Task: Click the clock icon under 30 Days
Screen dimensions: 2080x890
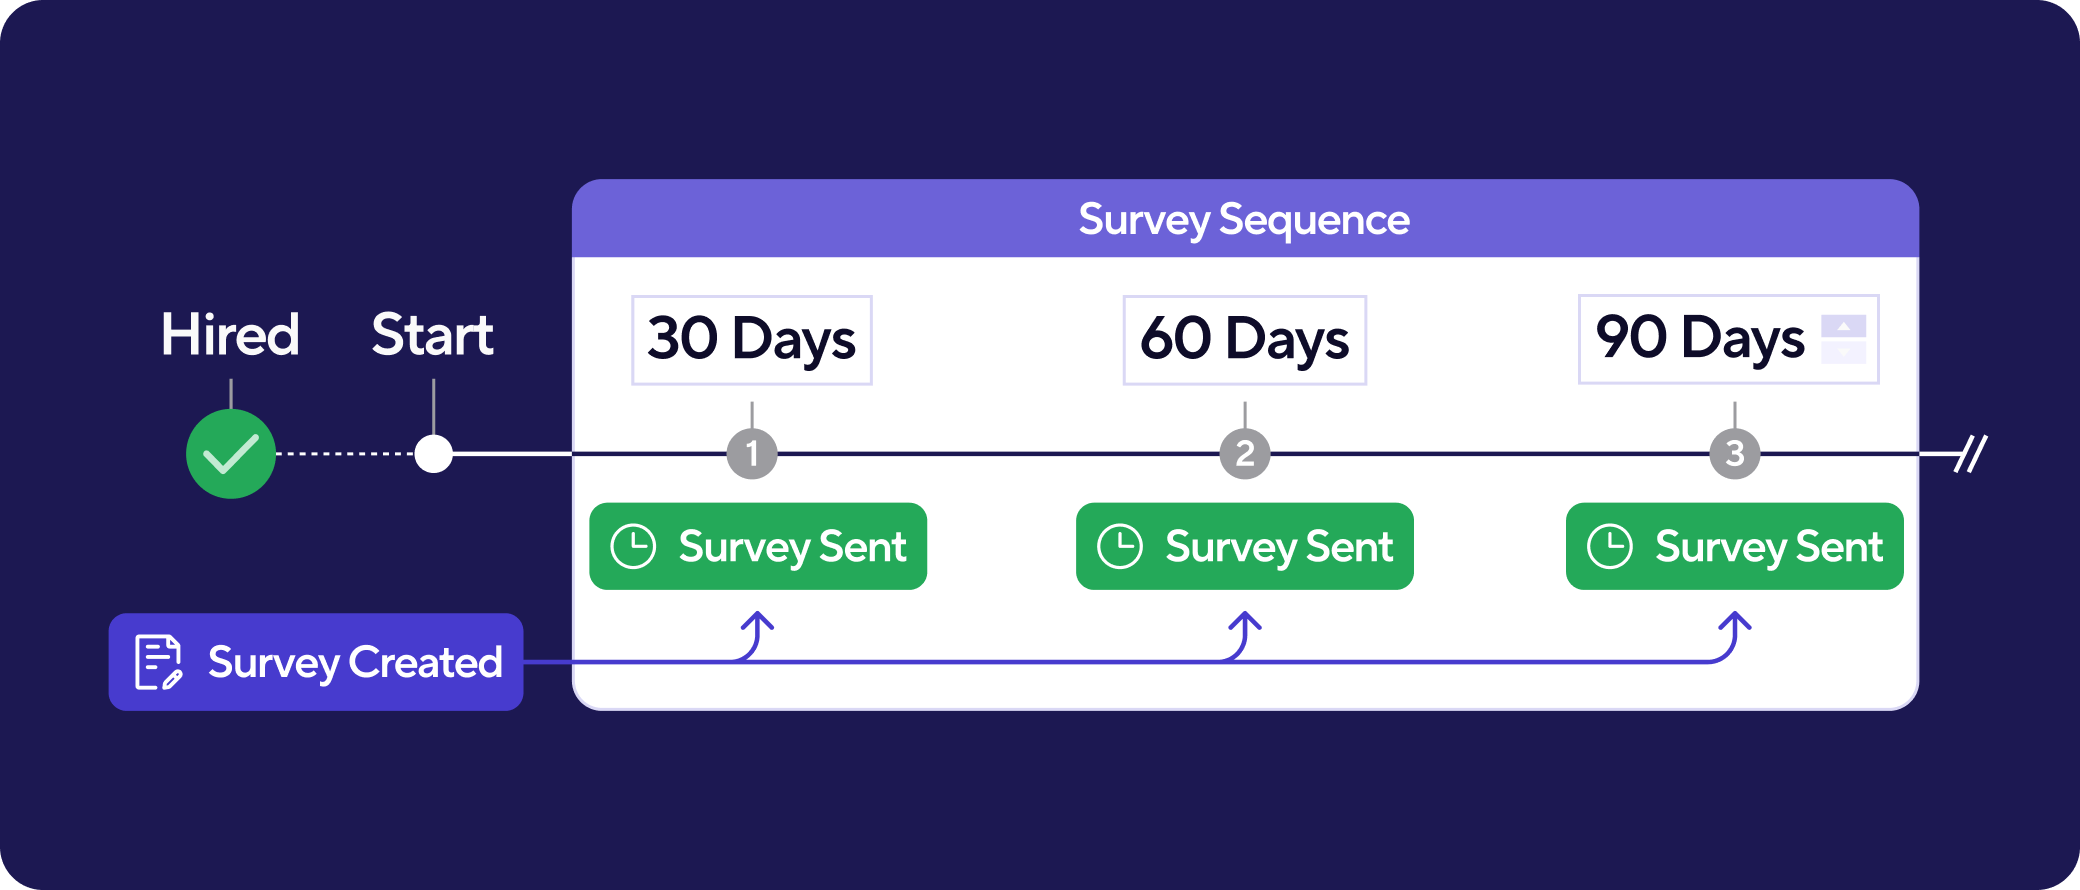Action: [x=633, y=547]
